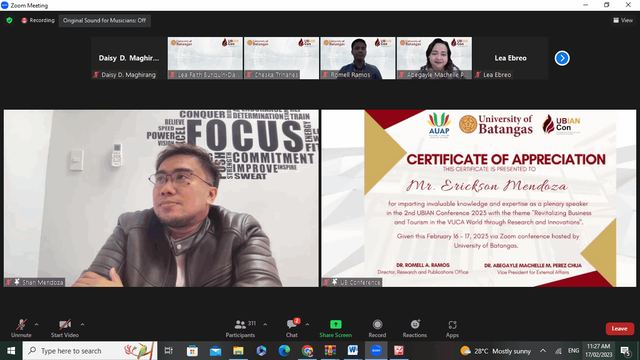Click Shan Mendoza's main video feed
Viewport: 640px width, 360px height.
pos(161,198)
